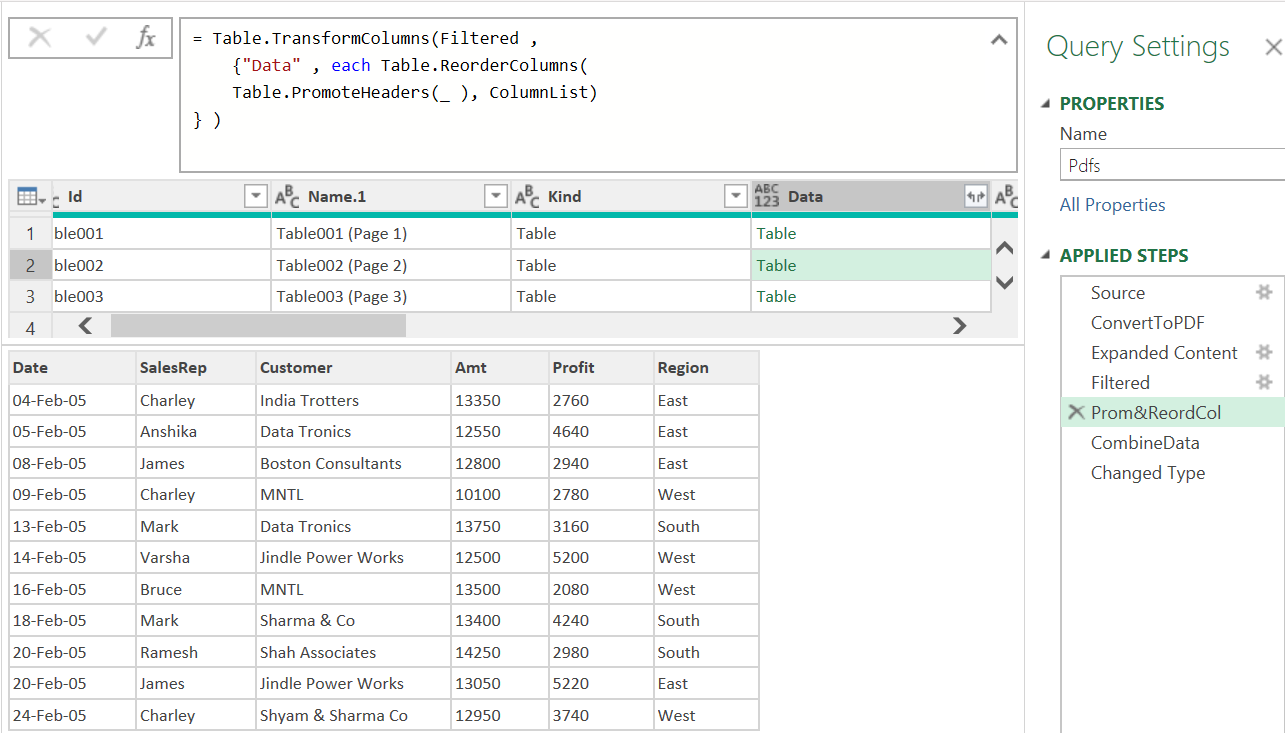Open settings gear for the Filtered step

click(x=1264, y=383)
